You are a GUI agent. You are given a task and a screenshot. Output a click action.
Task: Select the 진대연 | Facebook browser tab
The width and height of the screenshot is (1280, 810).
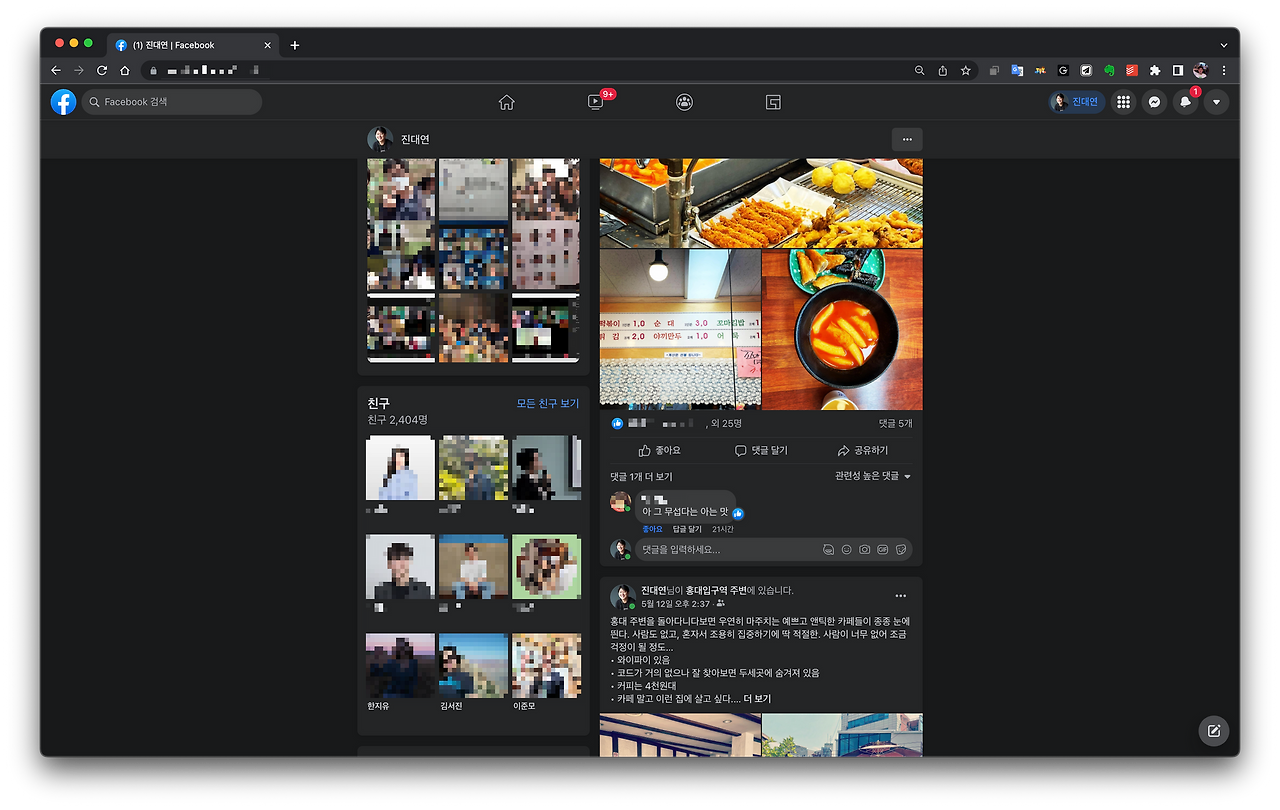point(194,45)
